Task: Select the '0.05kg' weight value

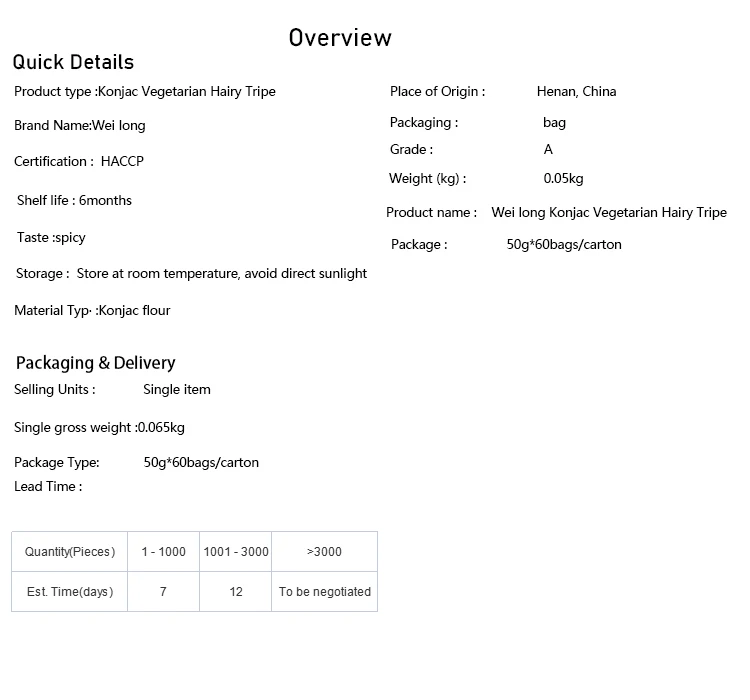Action: click(x=563, y=178)
